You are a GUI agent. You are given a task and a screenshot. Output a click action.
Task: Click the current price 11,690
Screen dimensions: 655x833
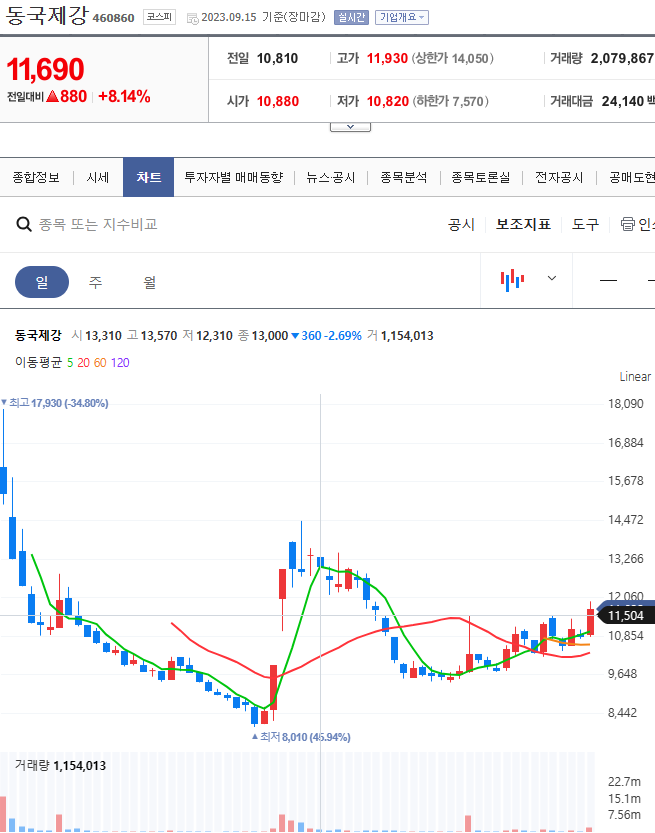46,70
